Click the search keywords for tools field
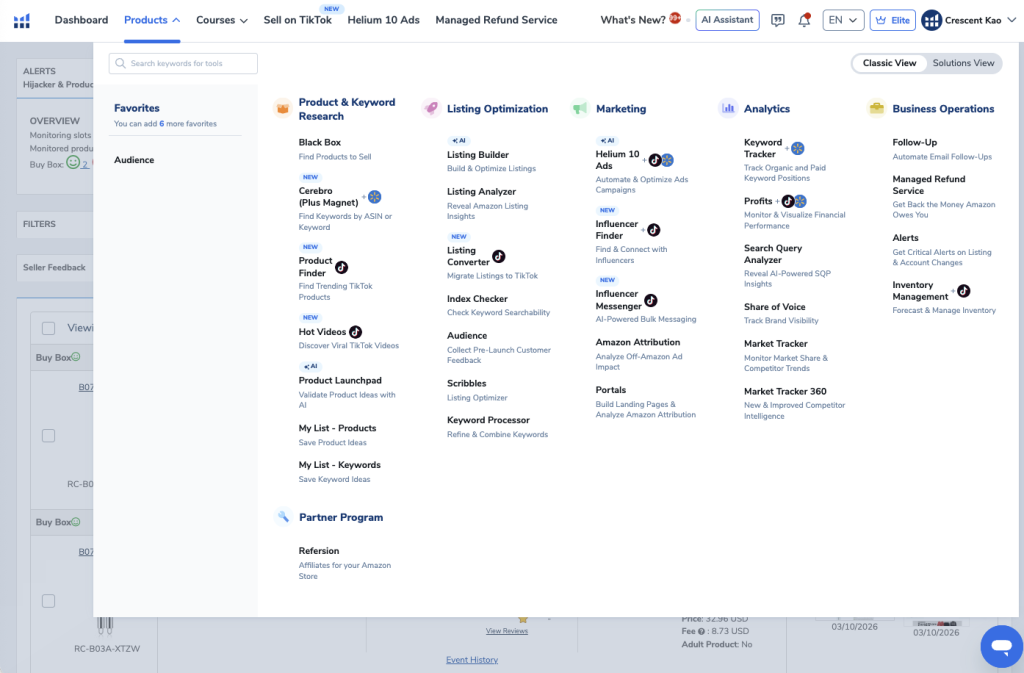 click(x=184, y=64)
